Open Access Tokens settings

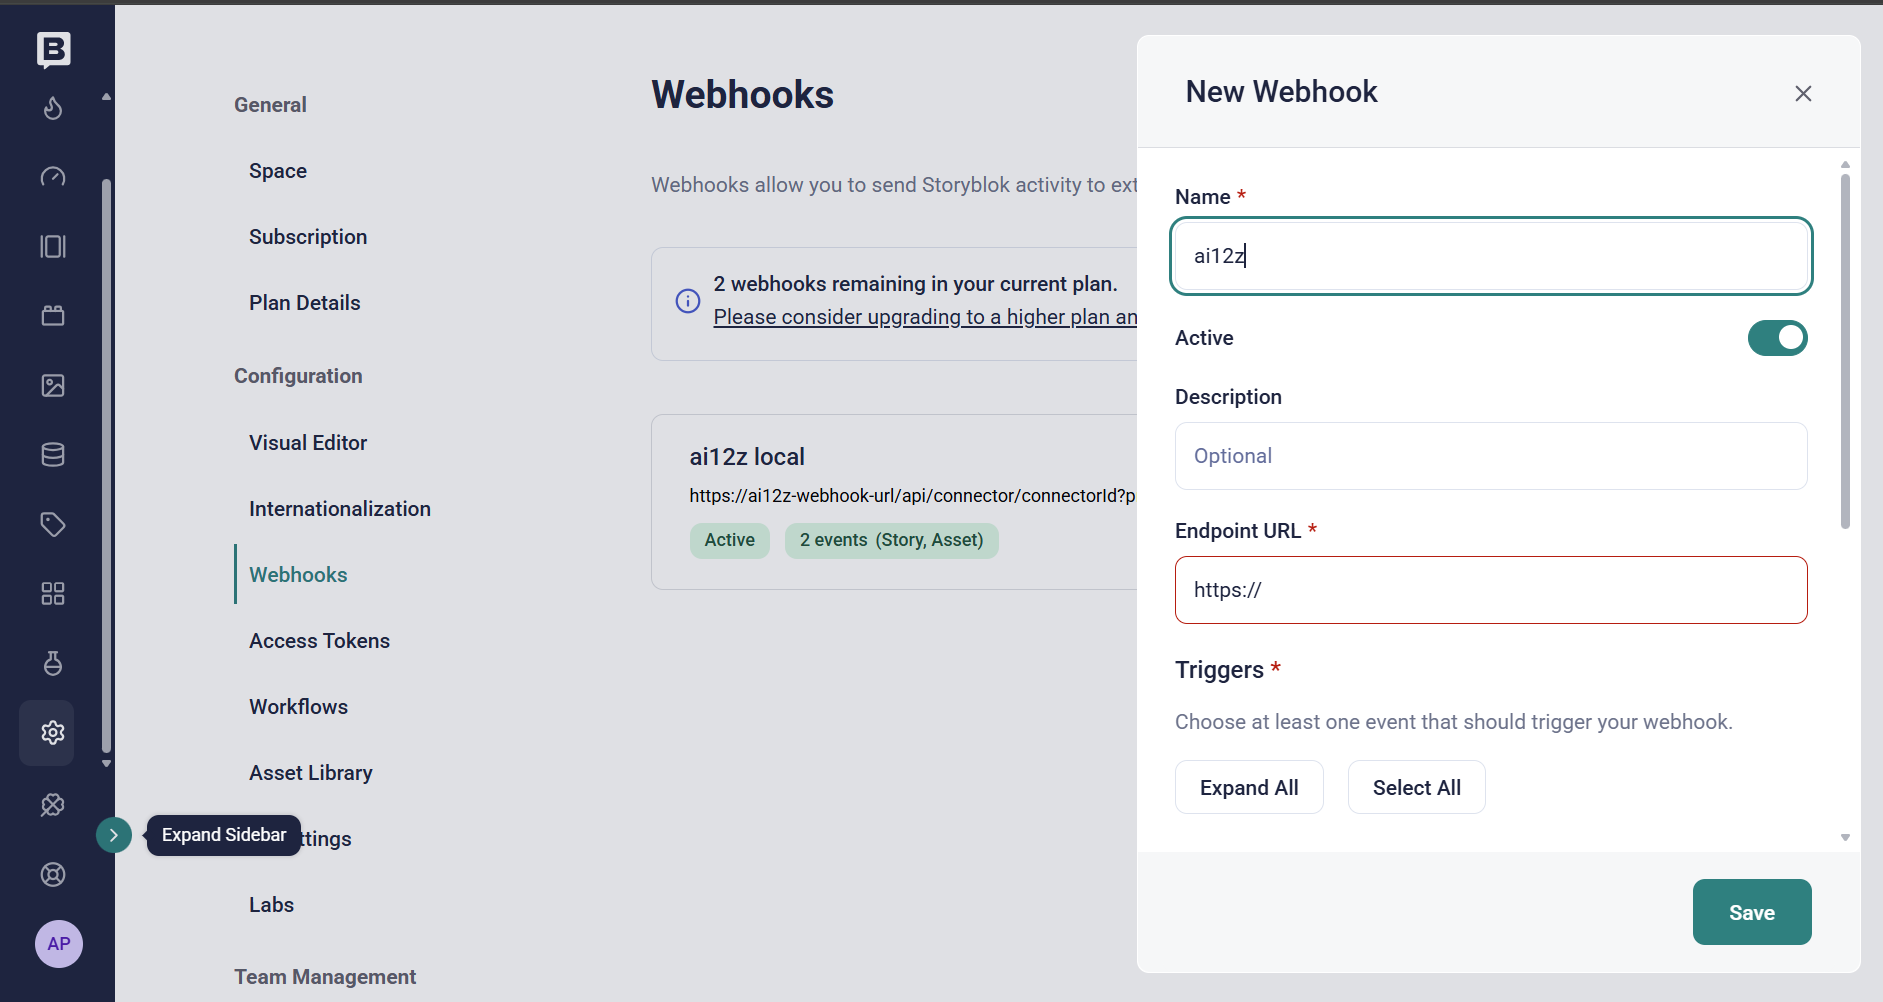[x=319, y=641]
